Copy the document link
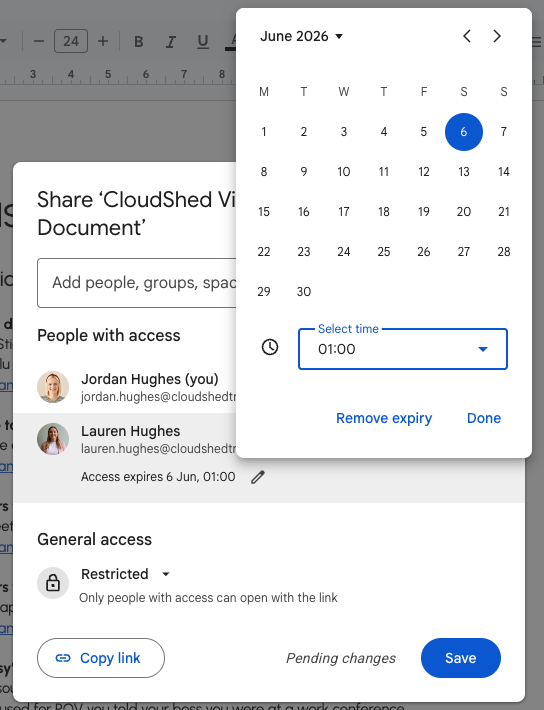 tap(101, 658)
